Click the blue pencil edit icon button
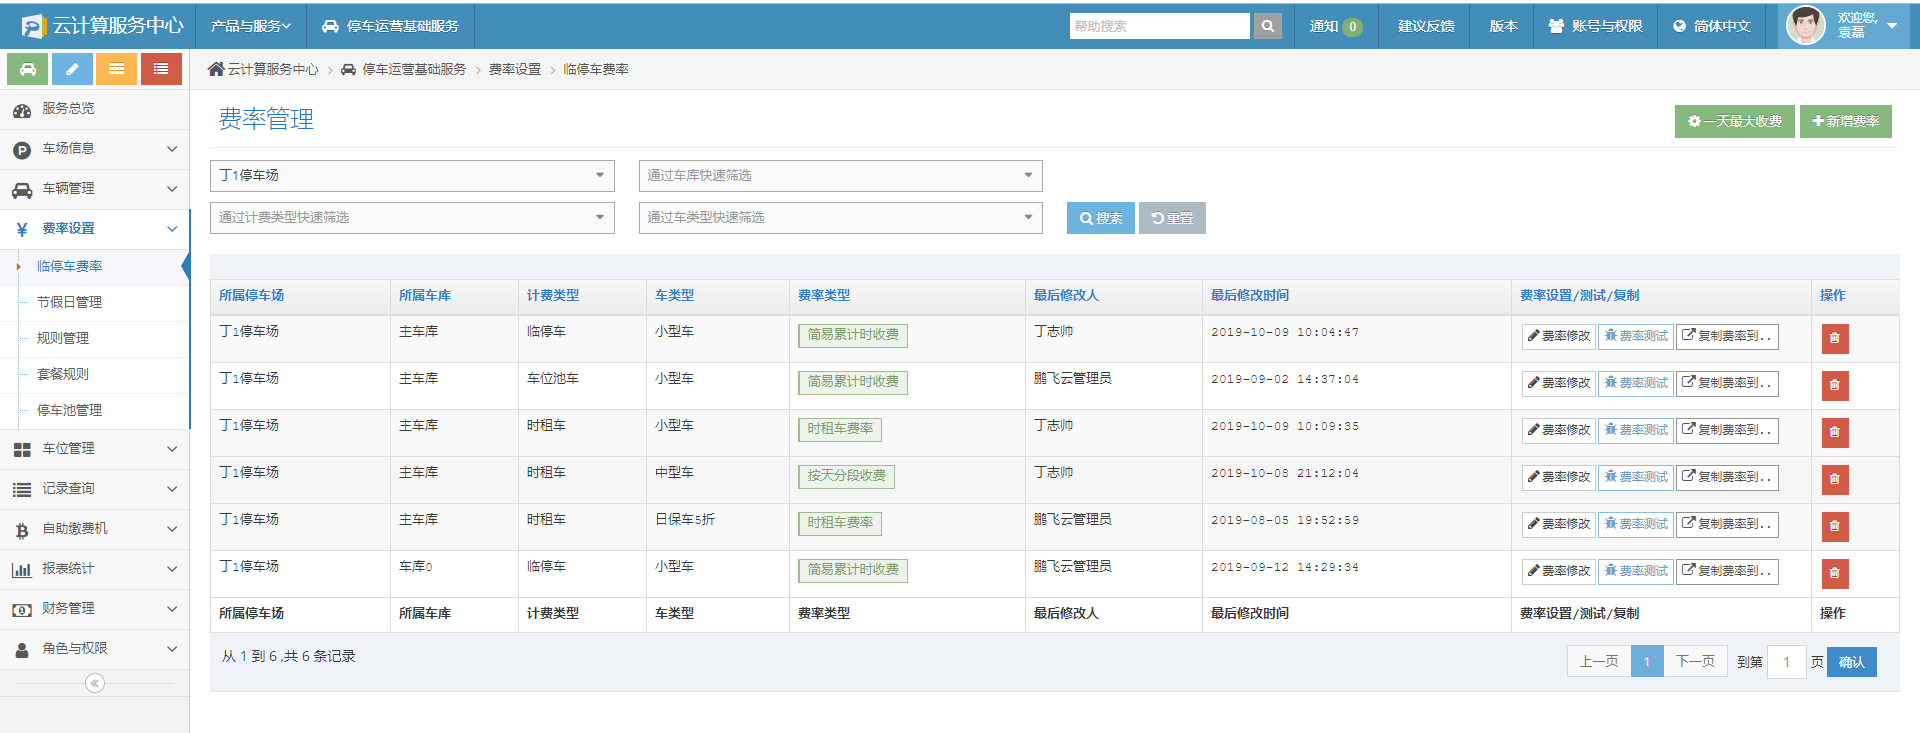This screenshot has height=733, width=1920. [72, 69]
